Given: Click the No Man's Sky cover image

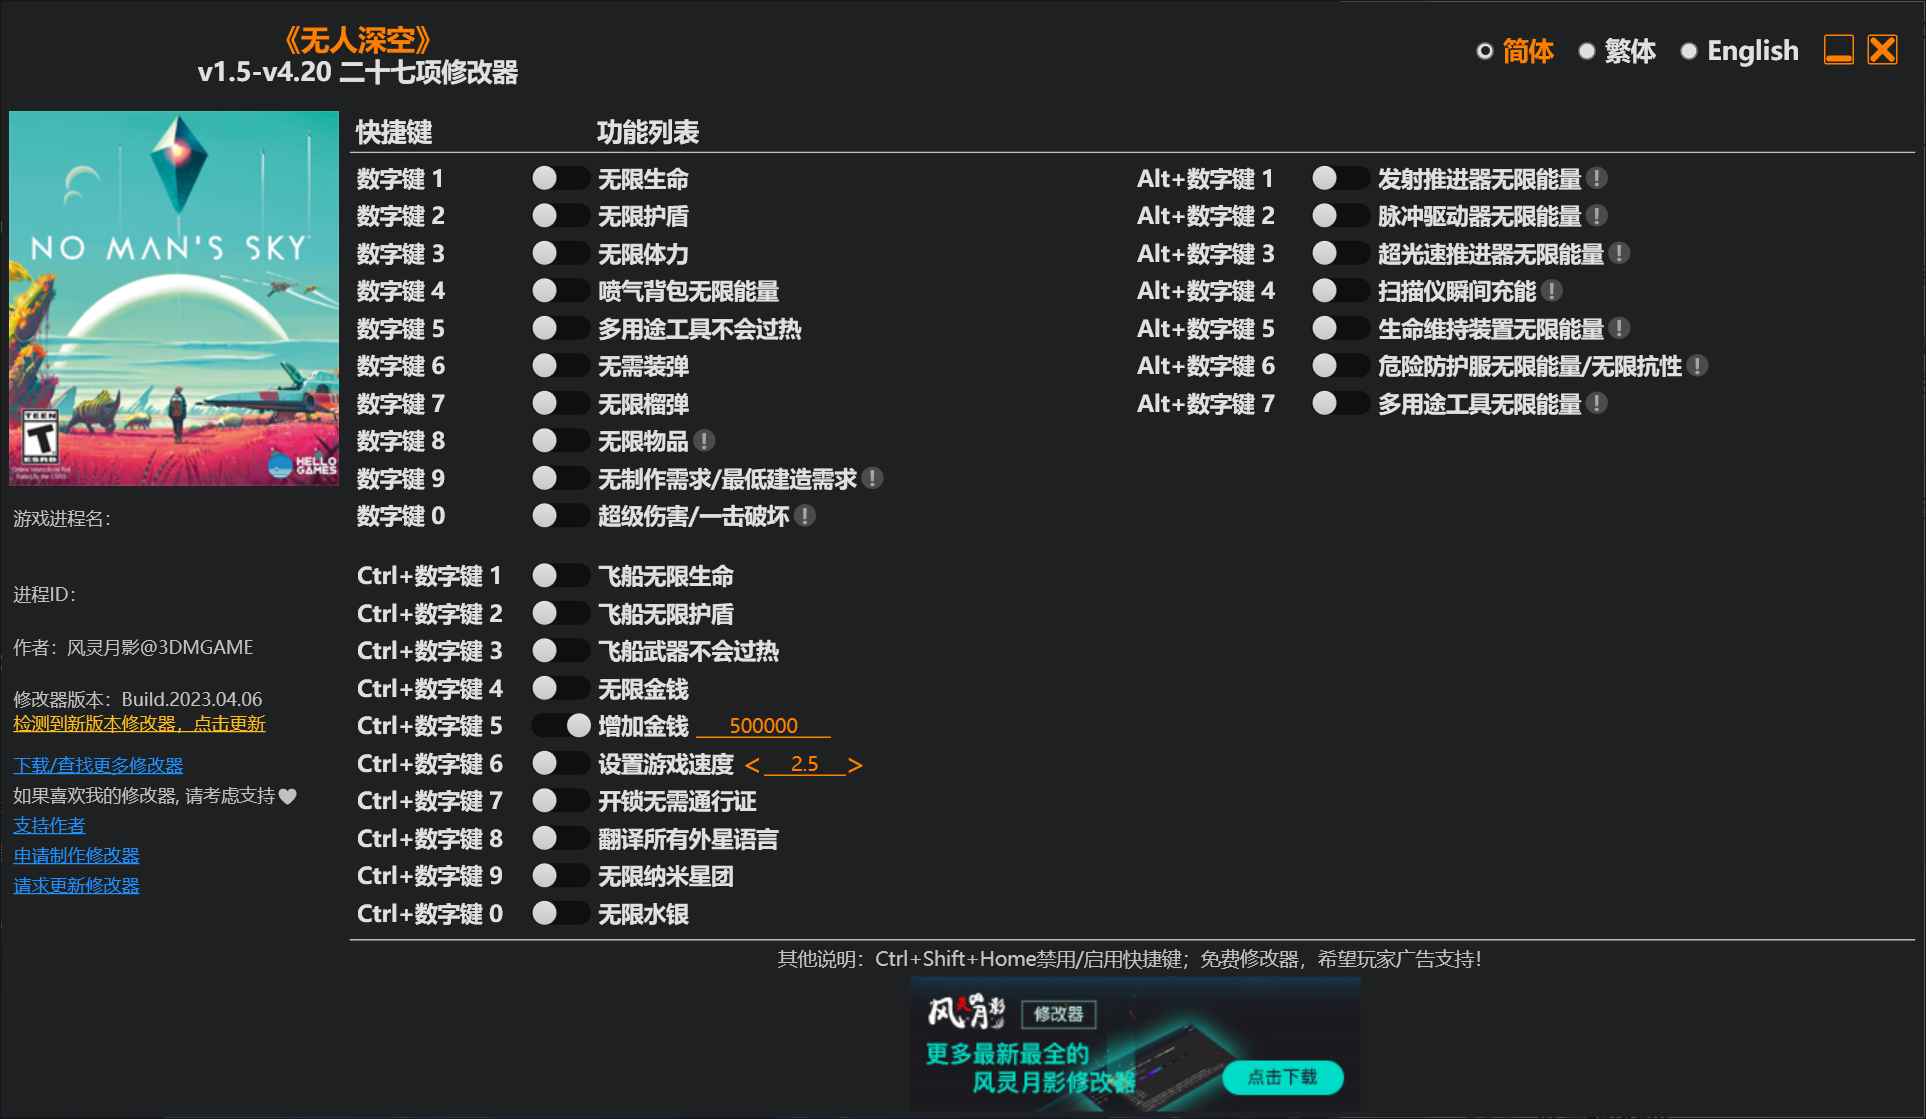Looking at the screenshot, I should click(x=173, y=299).
